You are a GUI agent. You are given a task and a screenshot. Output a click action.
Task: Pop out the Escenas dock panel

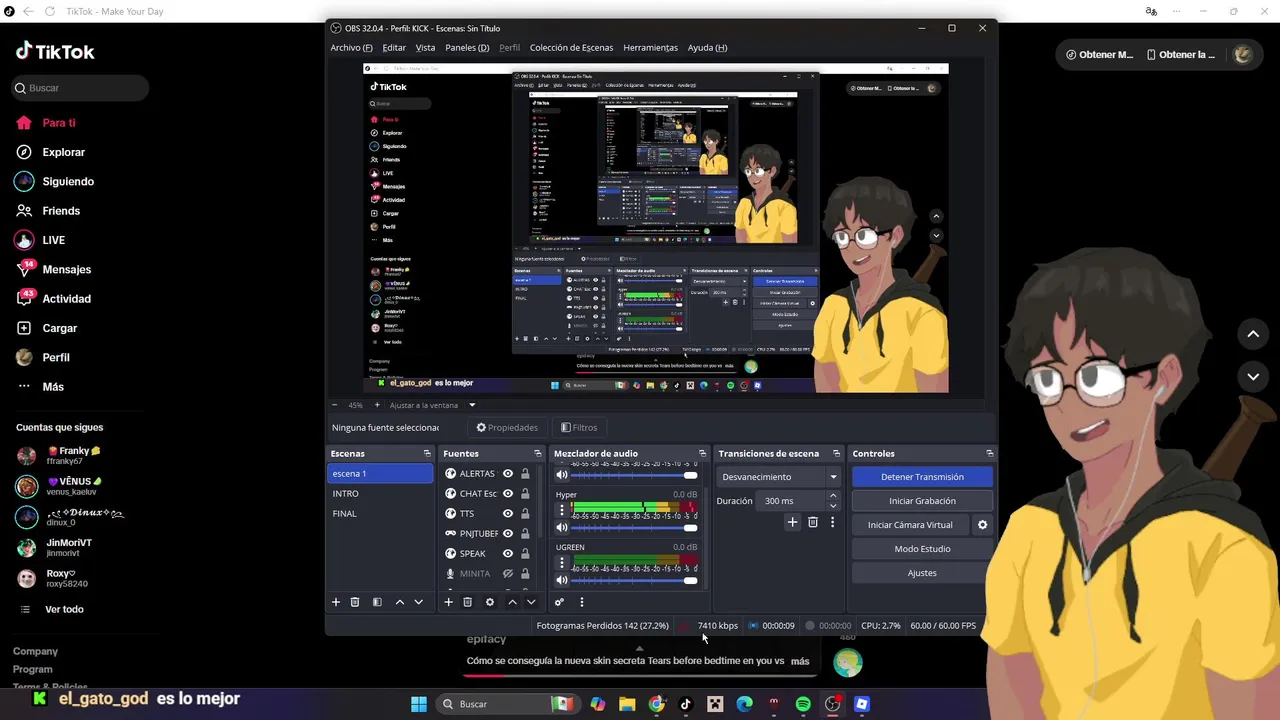pos(427,453)
